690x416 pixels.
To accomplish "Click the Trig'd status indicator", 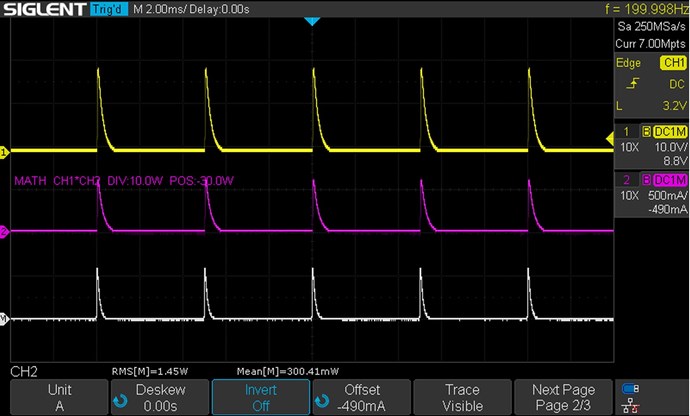I will click(108, 9).
